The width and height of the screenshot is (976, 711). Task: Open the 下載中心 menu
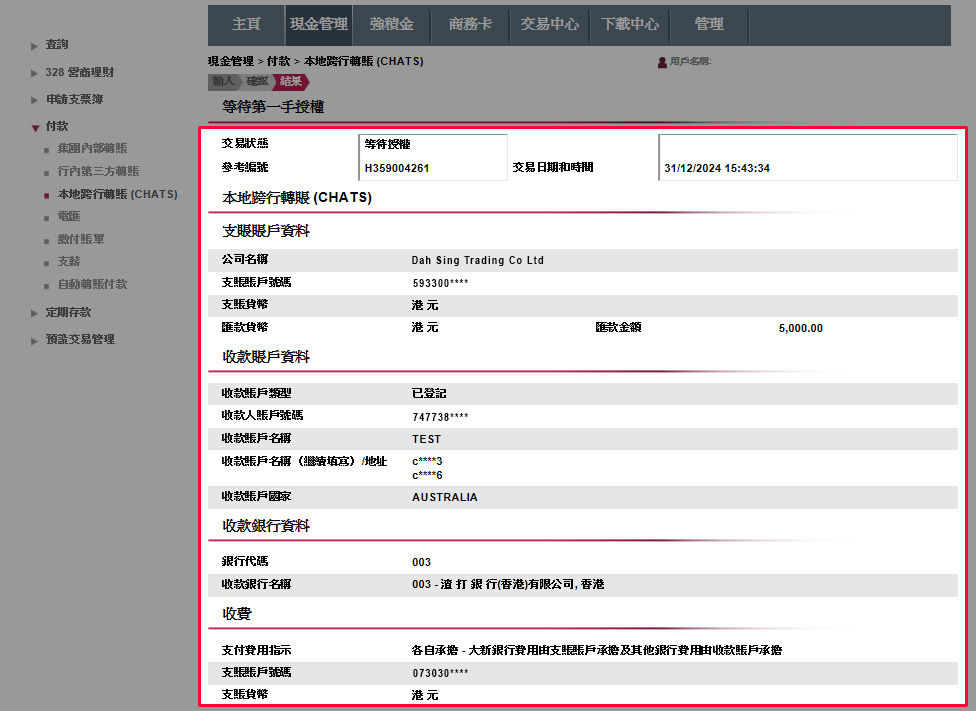pos(629,24)
